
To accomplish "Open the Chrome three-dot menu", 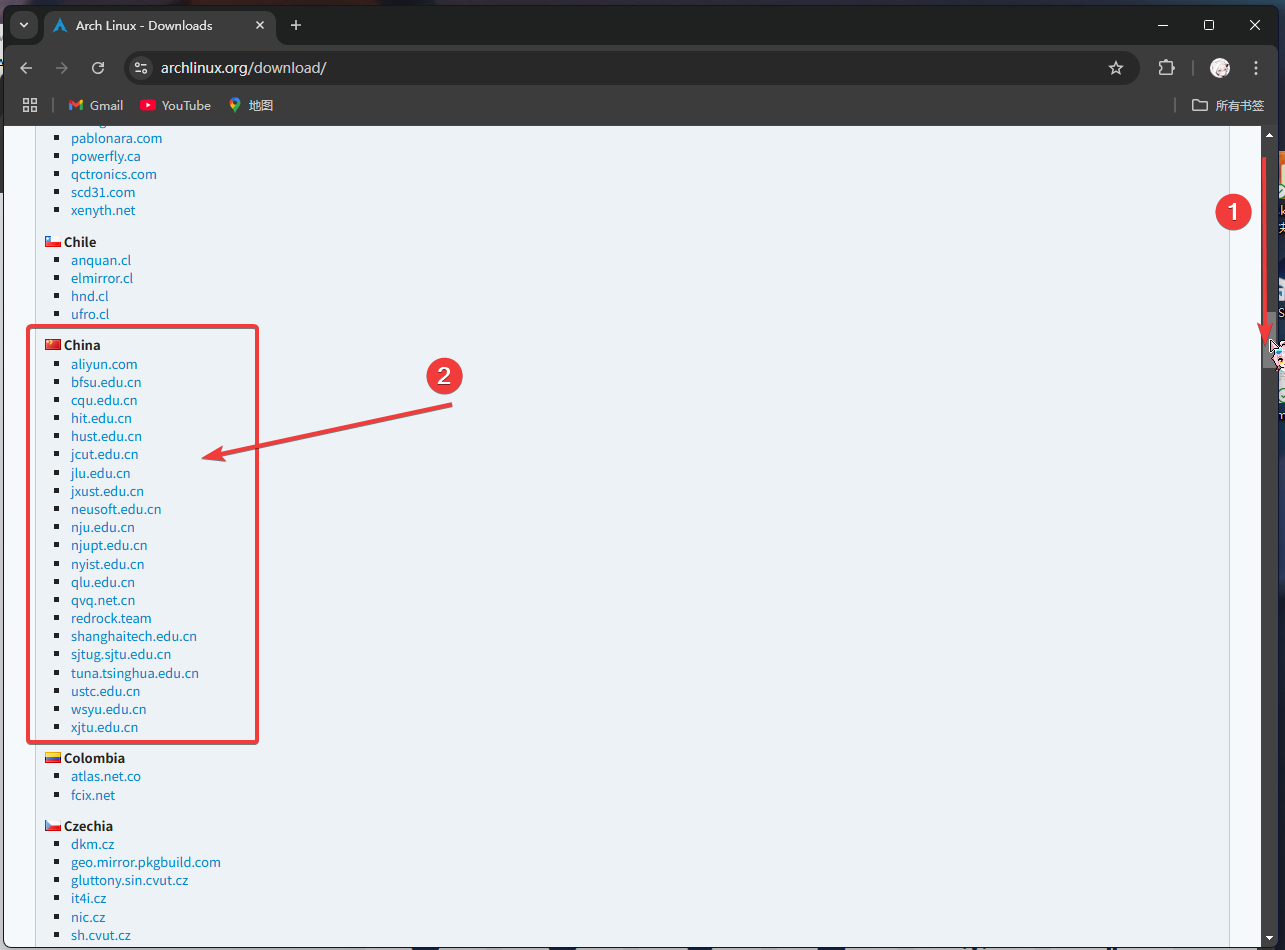I will 1257,68.
